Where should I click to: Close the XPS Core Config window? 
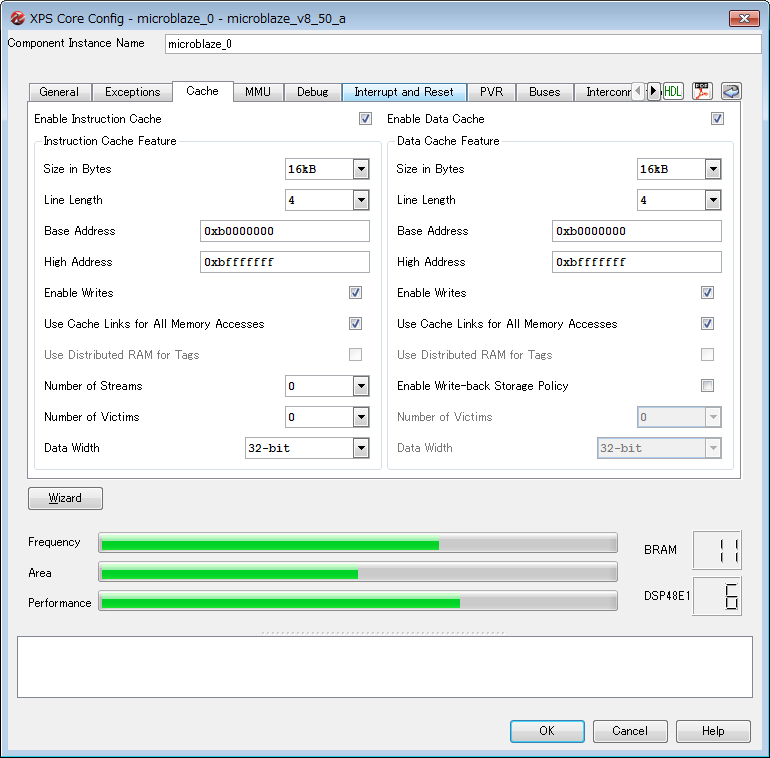743,18
